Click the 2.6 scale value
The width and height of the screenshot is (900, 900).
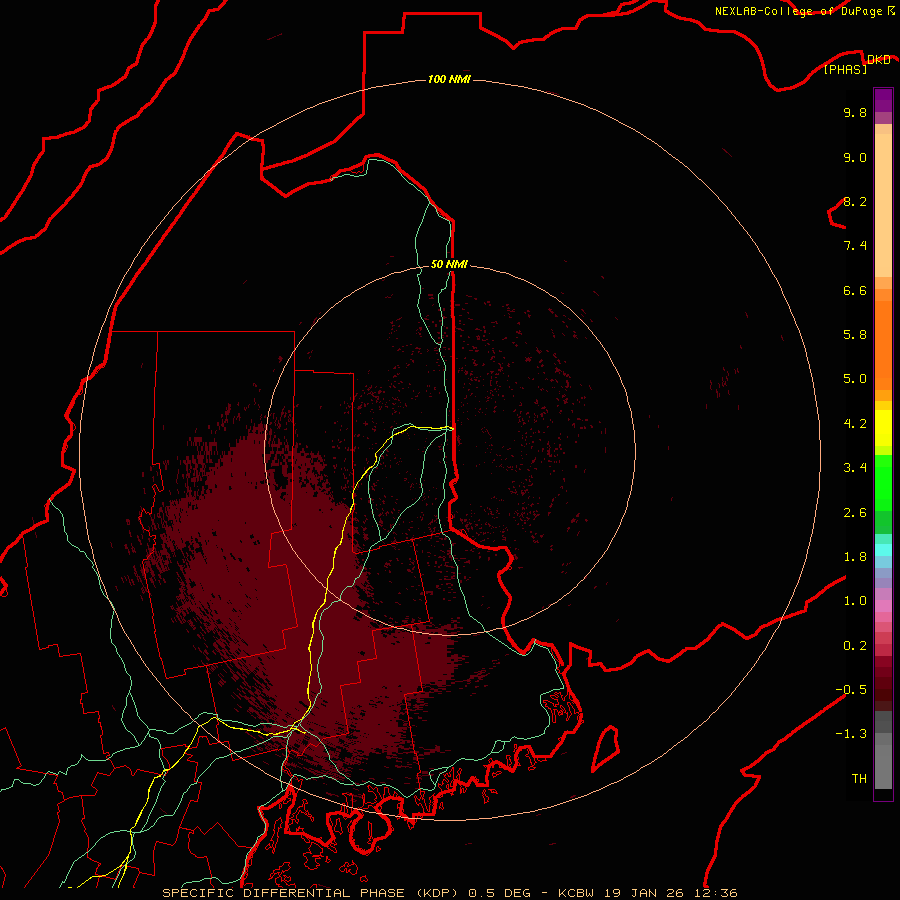pos(855,513)
